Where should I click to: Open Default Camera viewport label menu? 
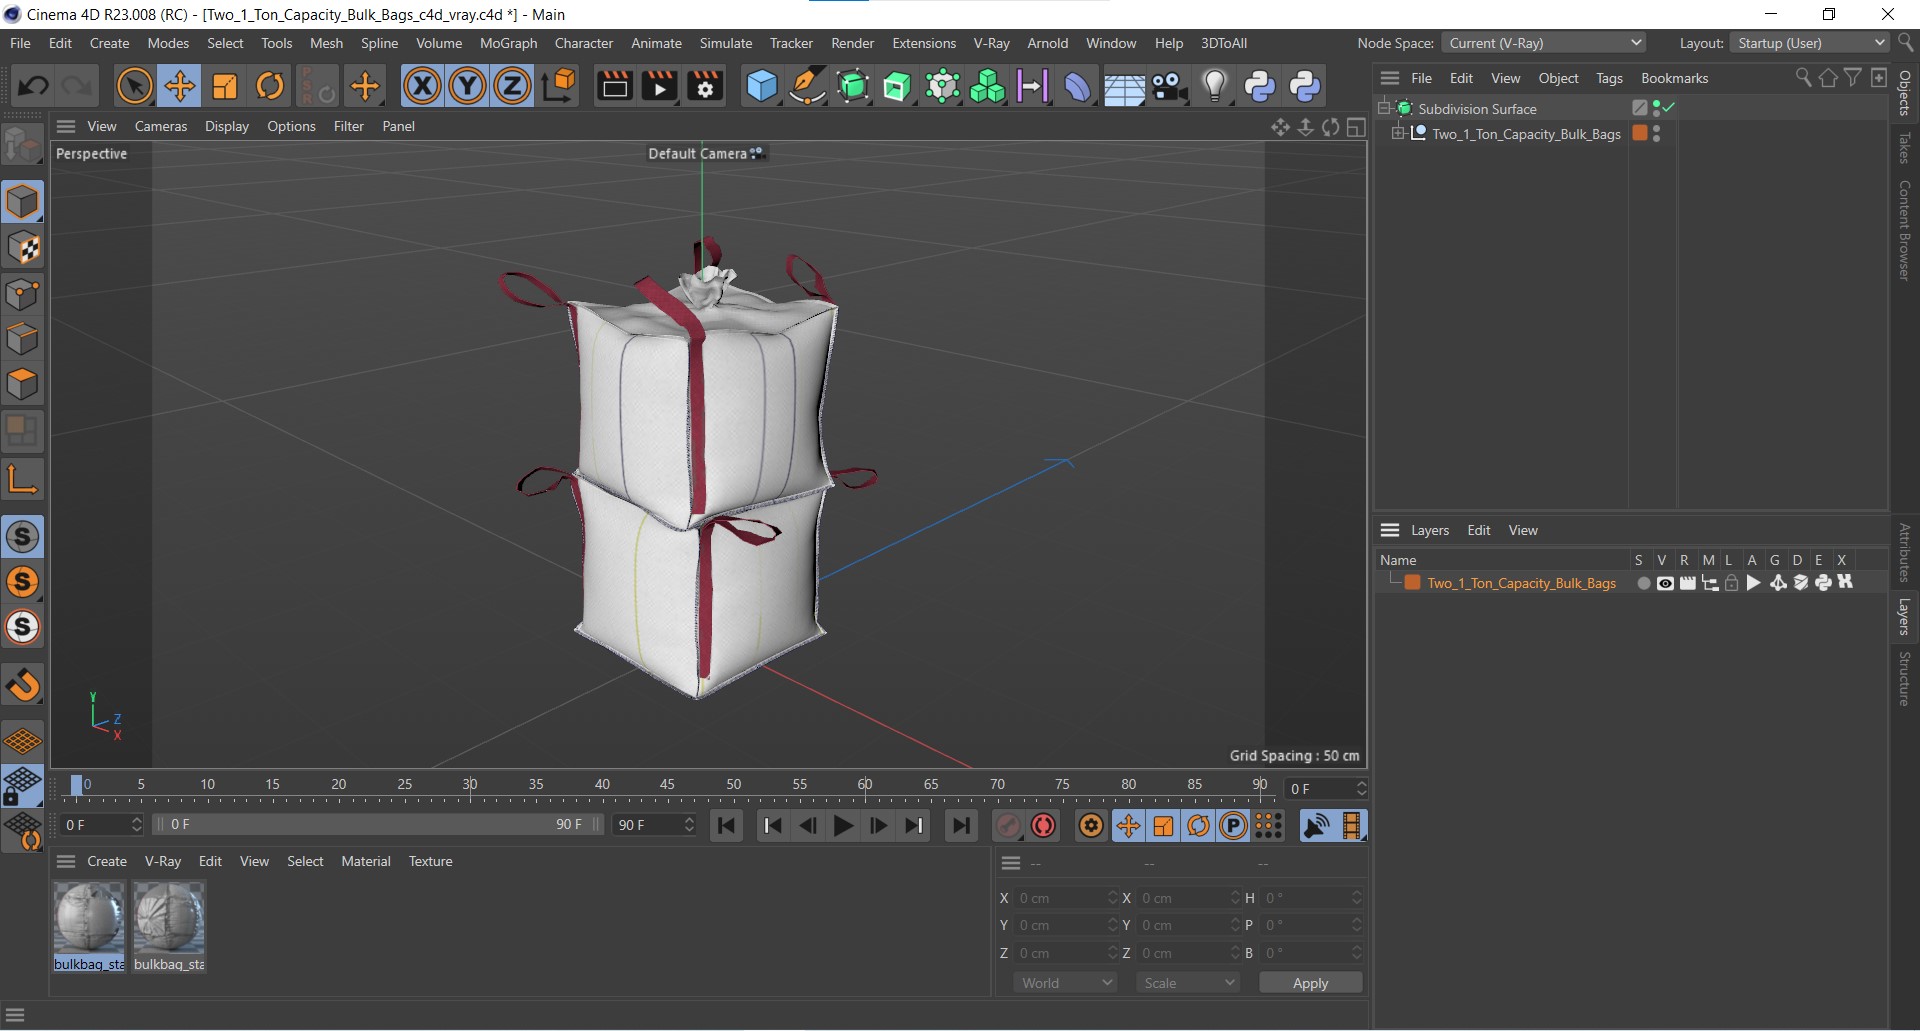click(704, 154)
